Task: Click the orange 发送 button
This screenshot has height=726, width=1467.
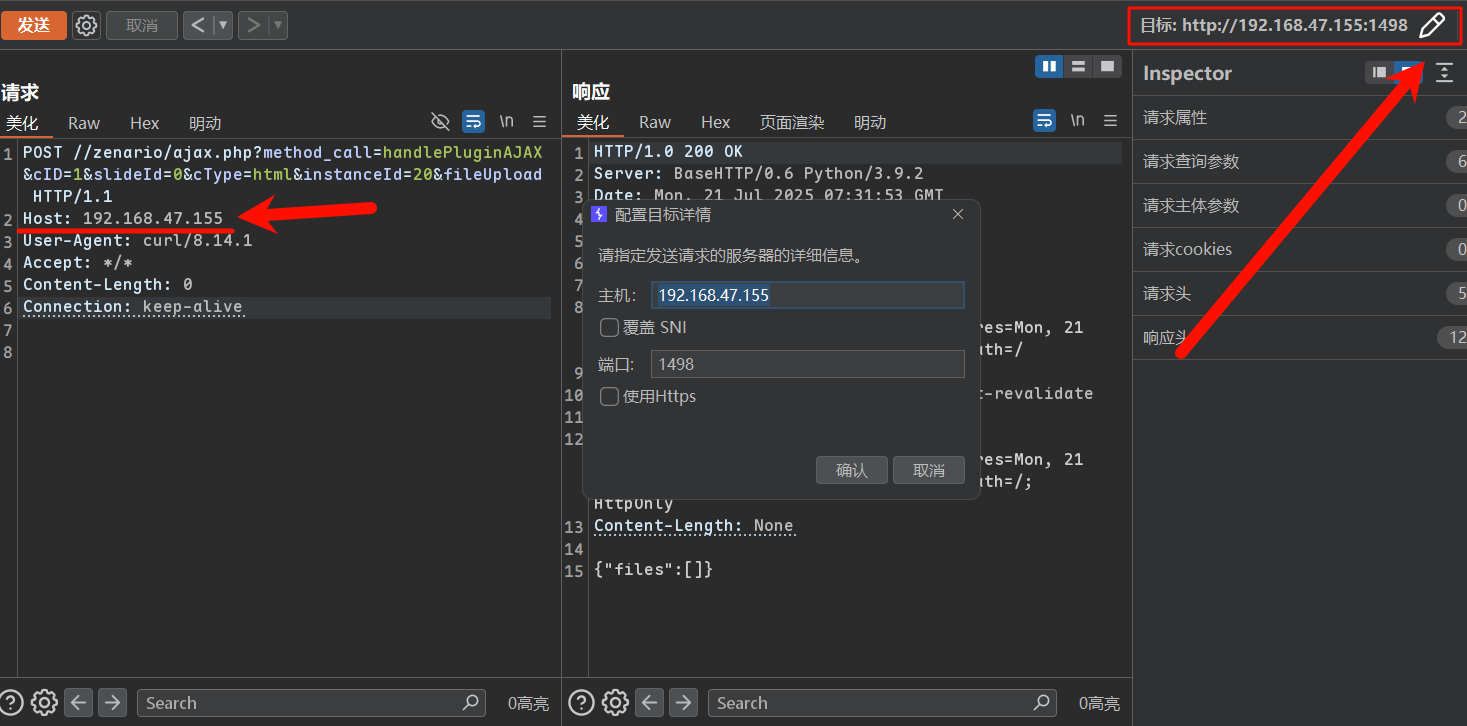Action: tap(33, 25)
